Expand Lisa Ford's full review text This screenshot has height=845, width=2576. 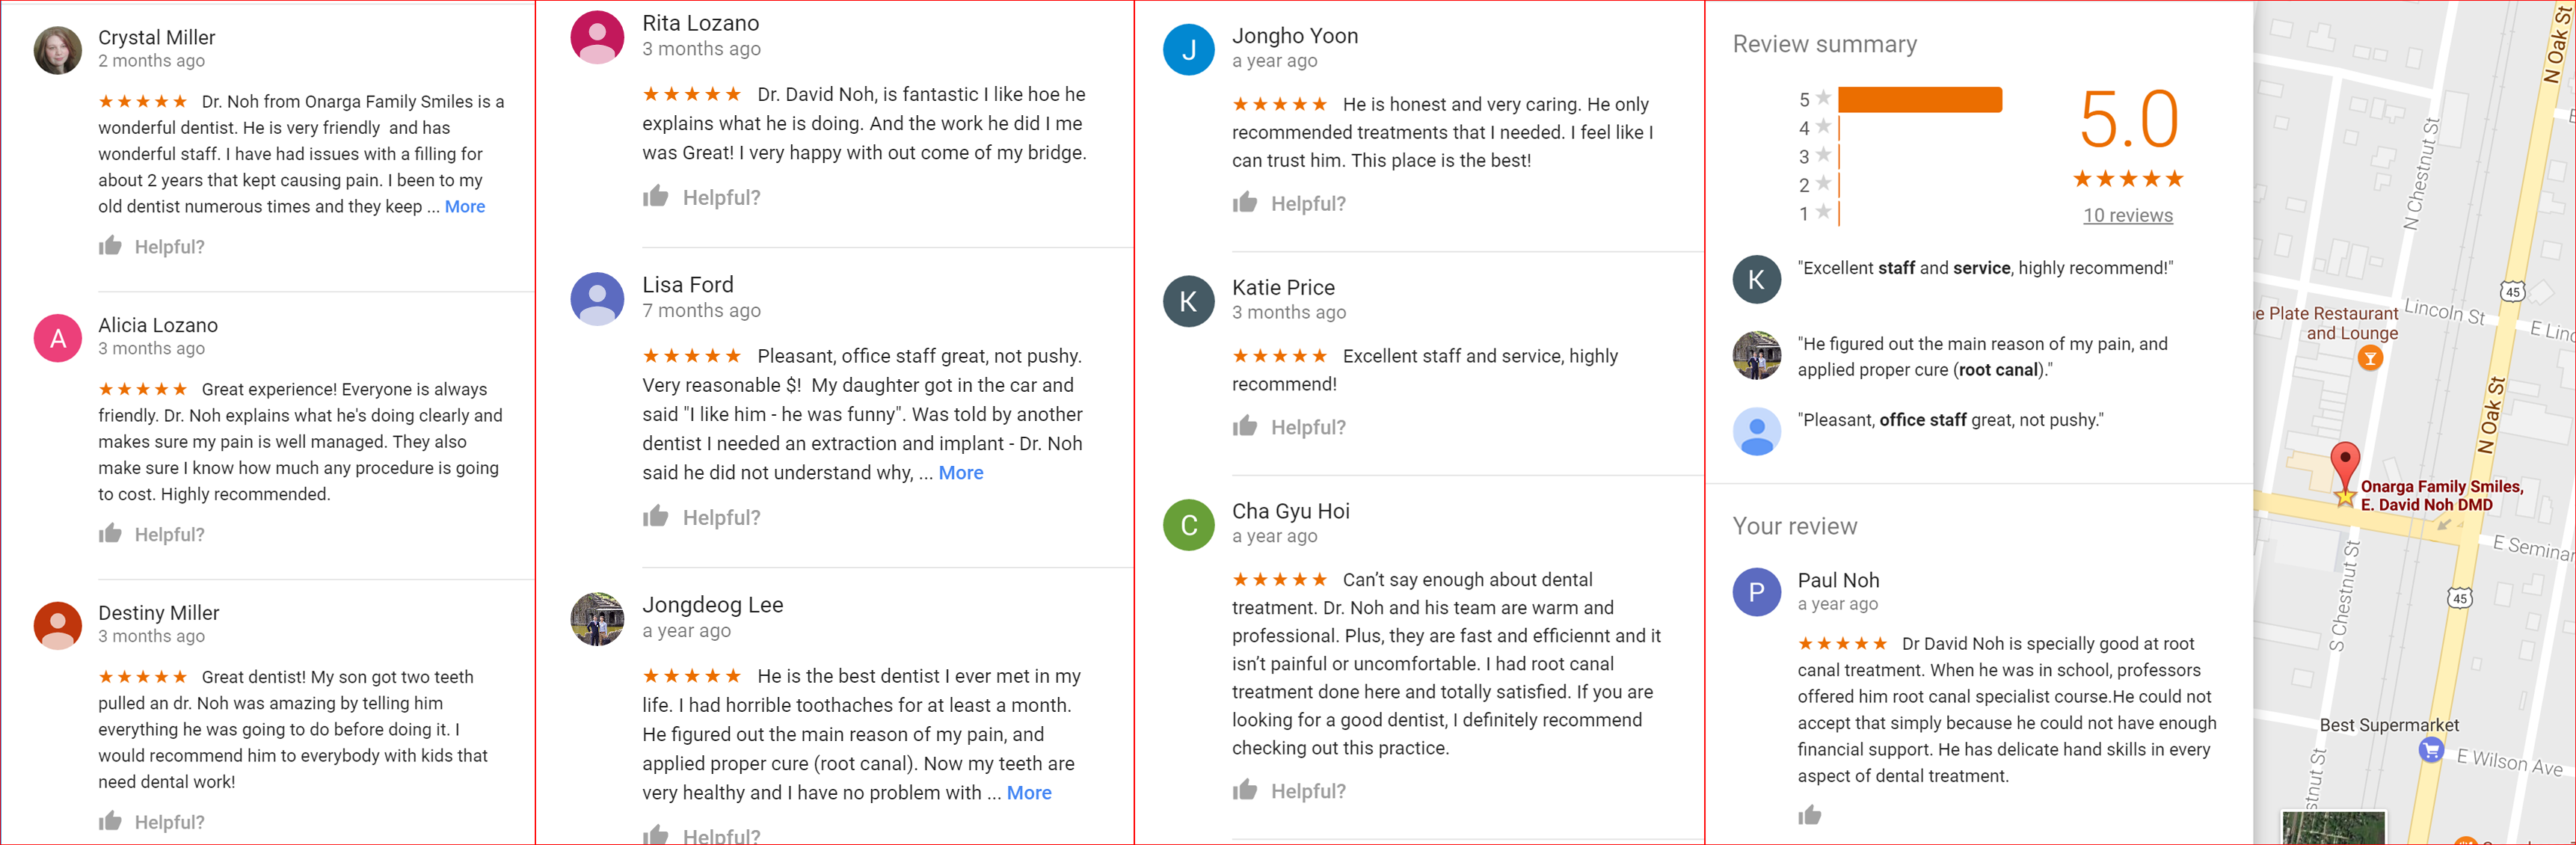(960, 473)
